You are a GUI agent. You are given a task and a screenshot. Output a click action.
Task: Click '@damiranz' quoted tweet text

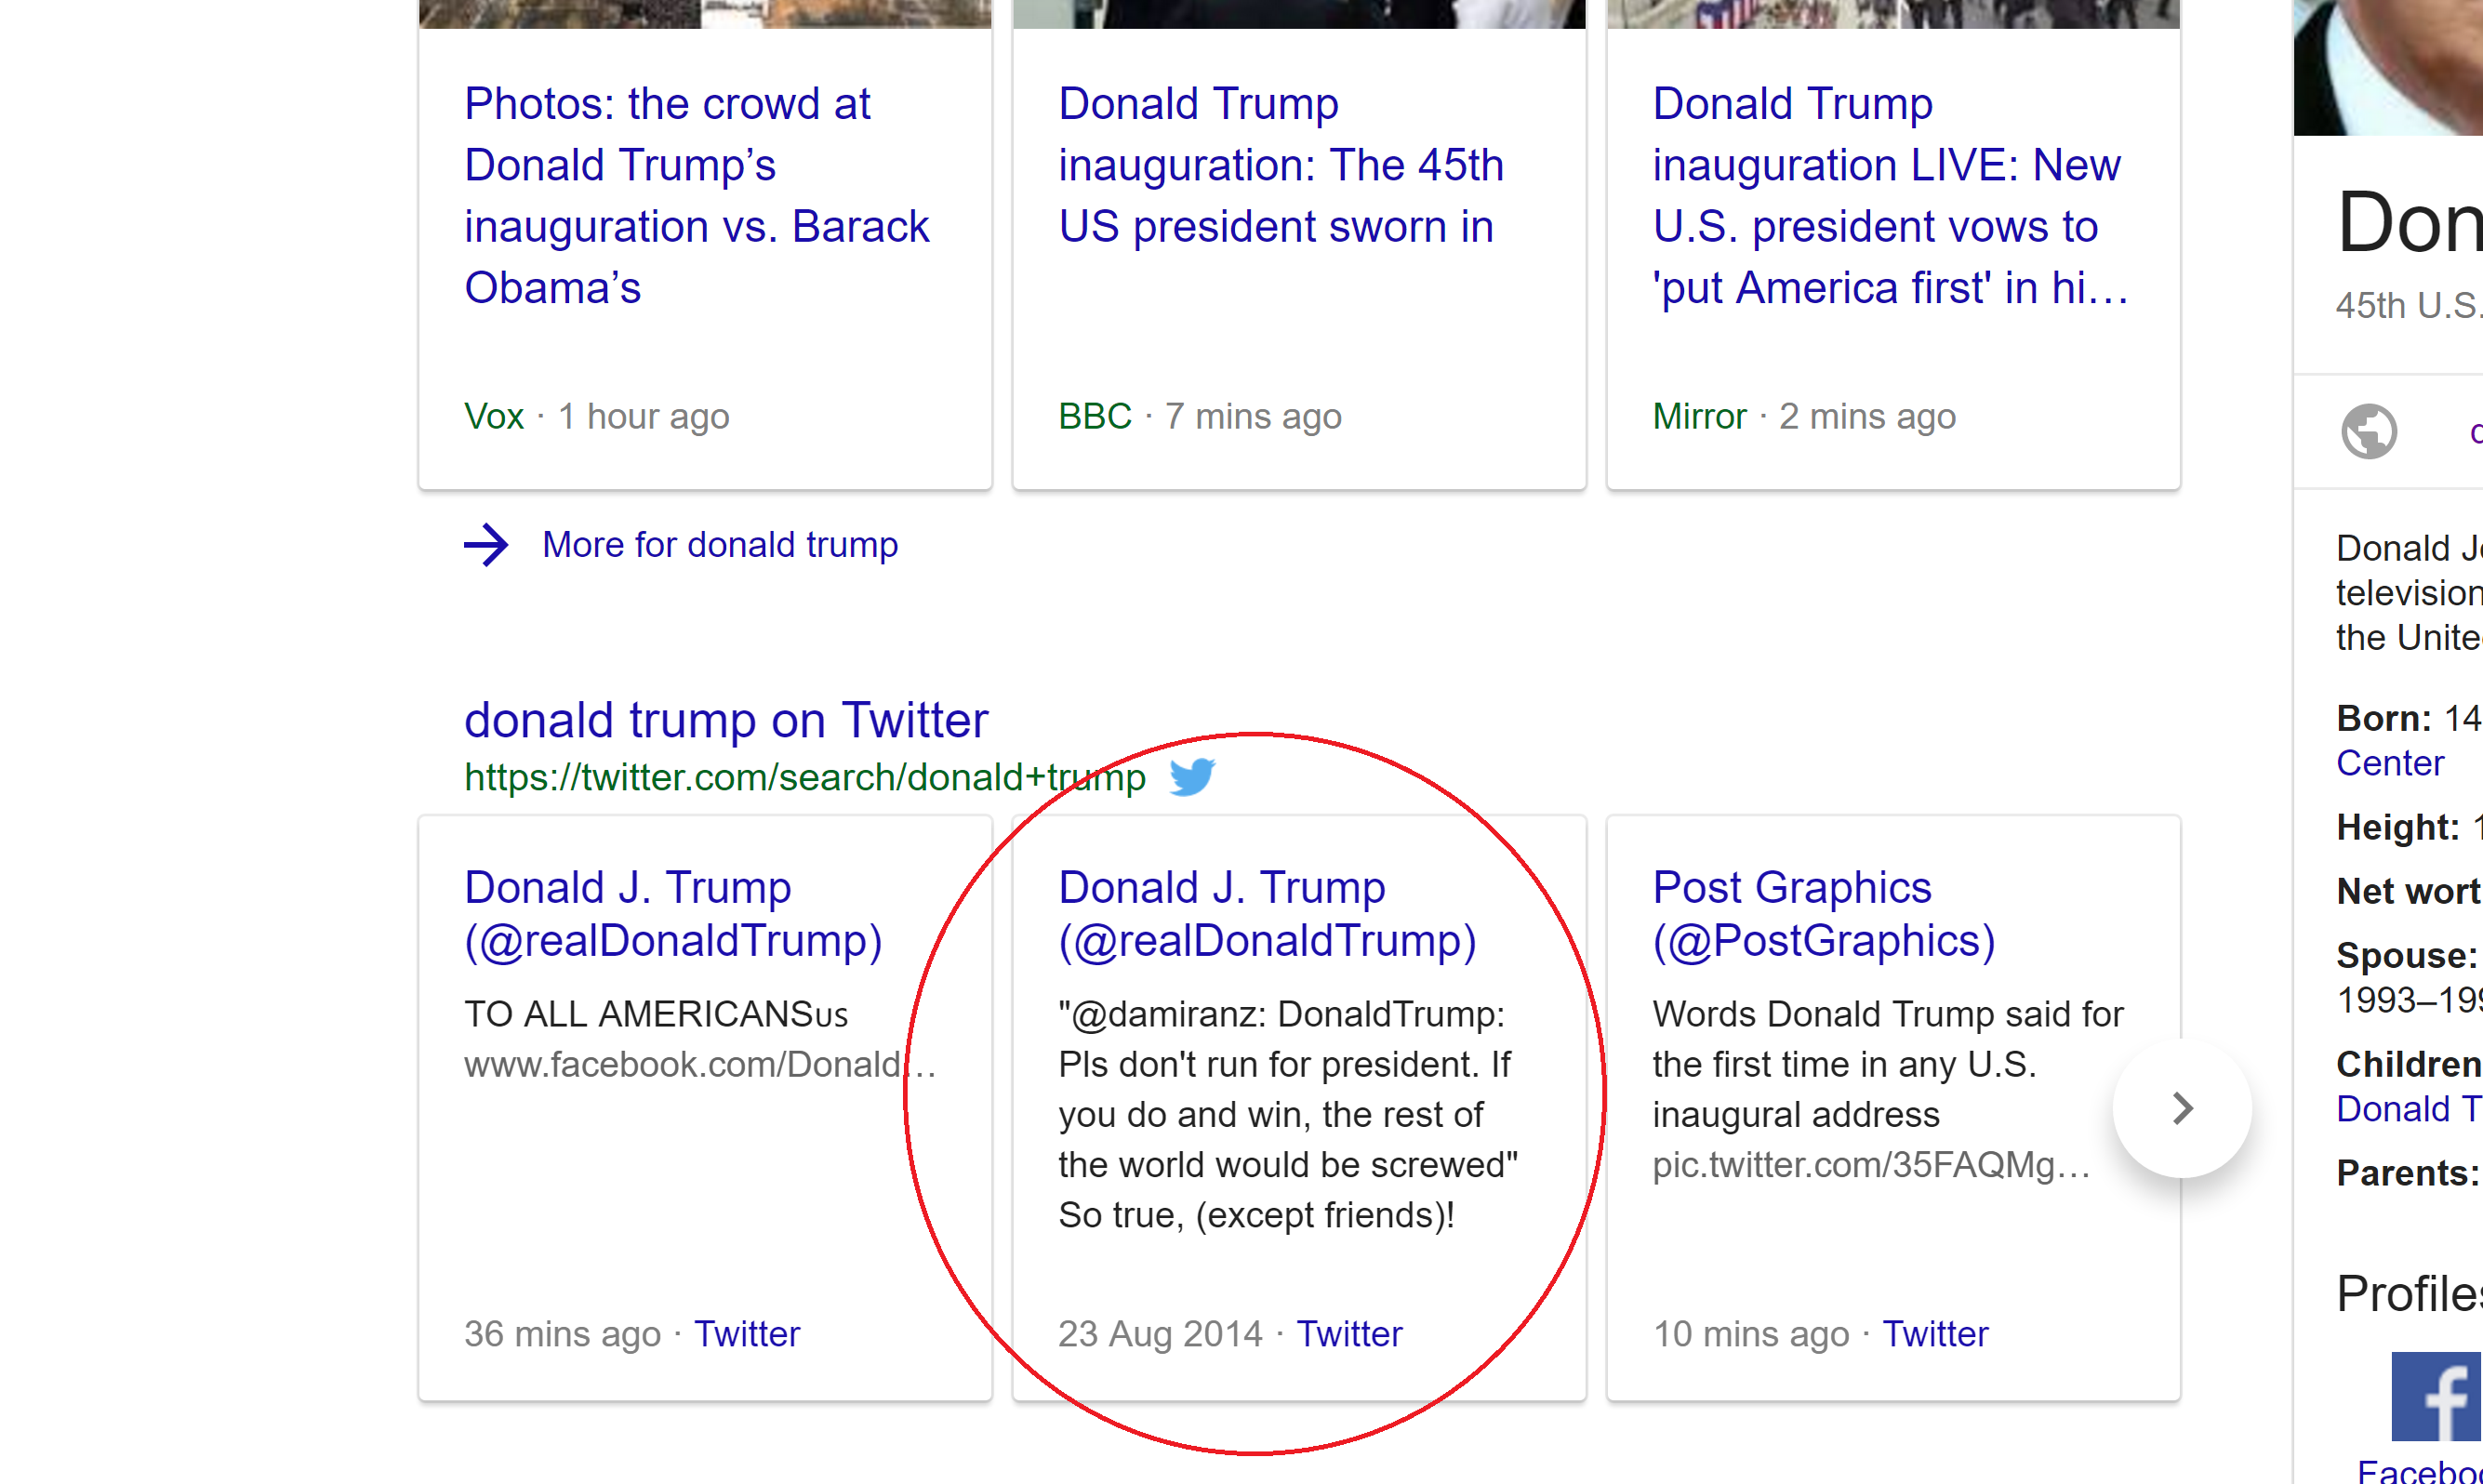point(1288,1115)
